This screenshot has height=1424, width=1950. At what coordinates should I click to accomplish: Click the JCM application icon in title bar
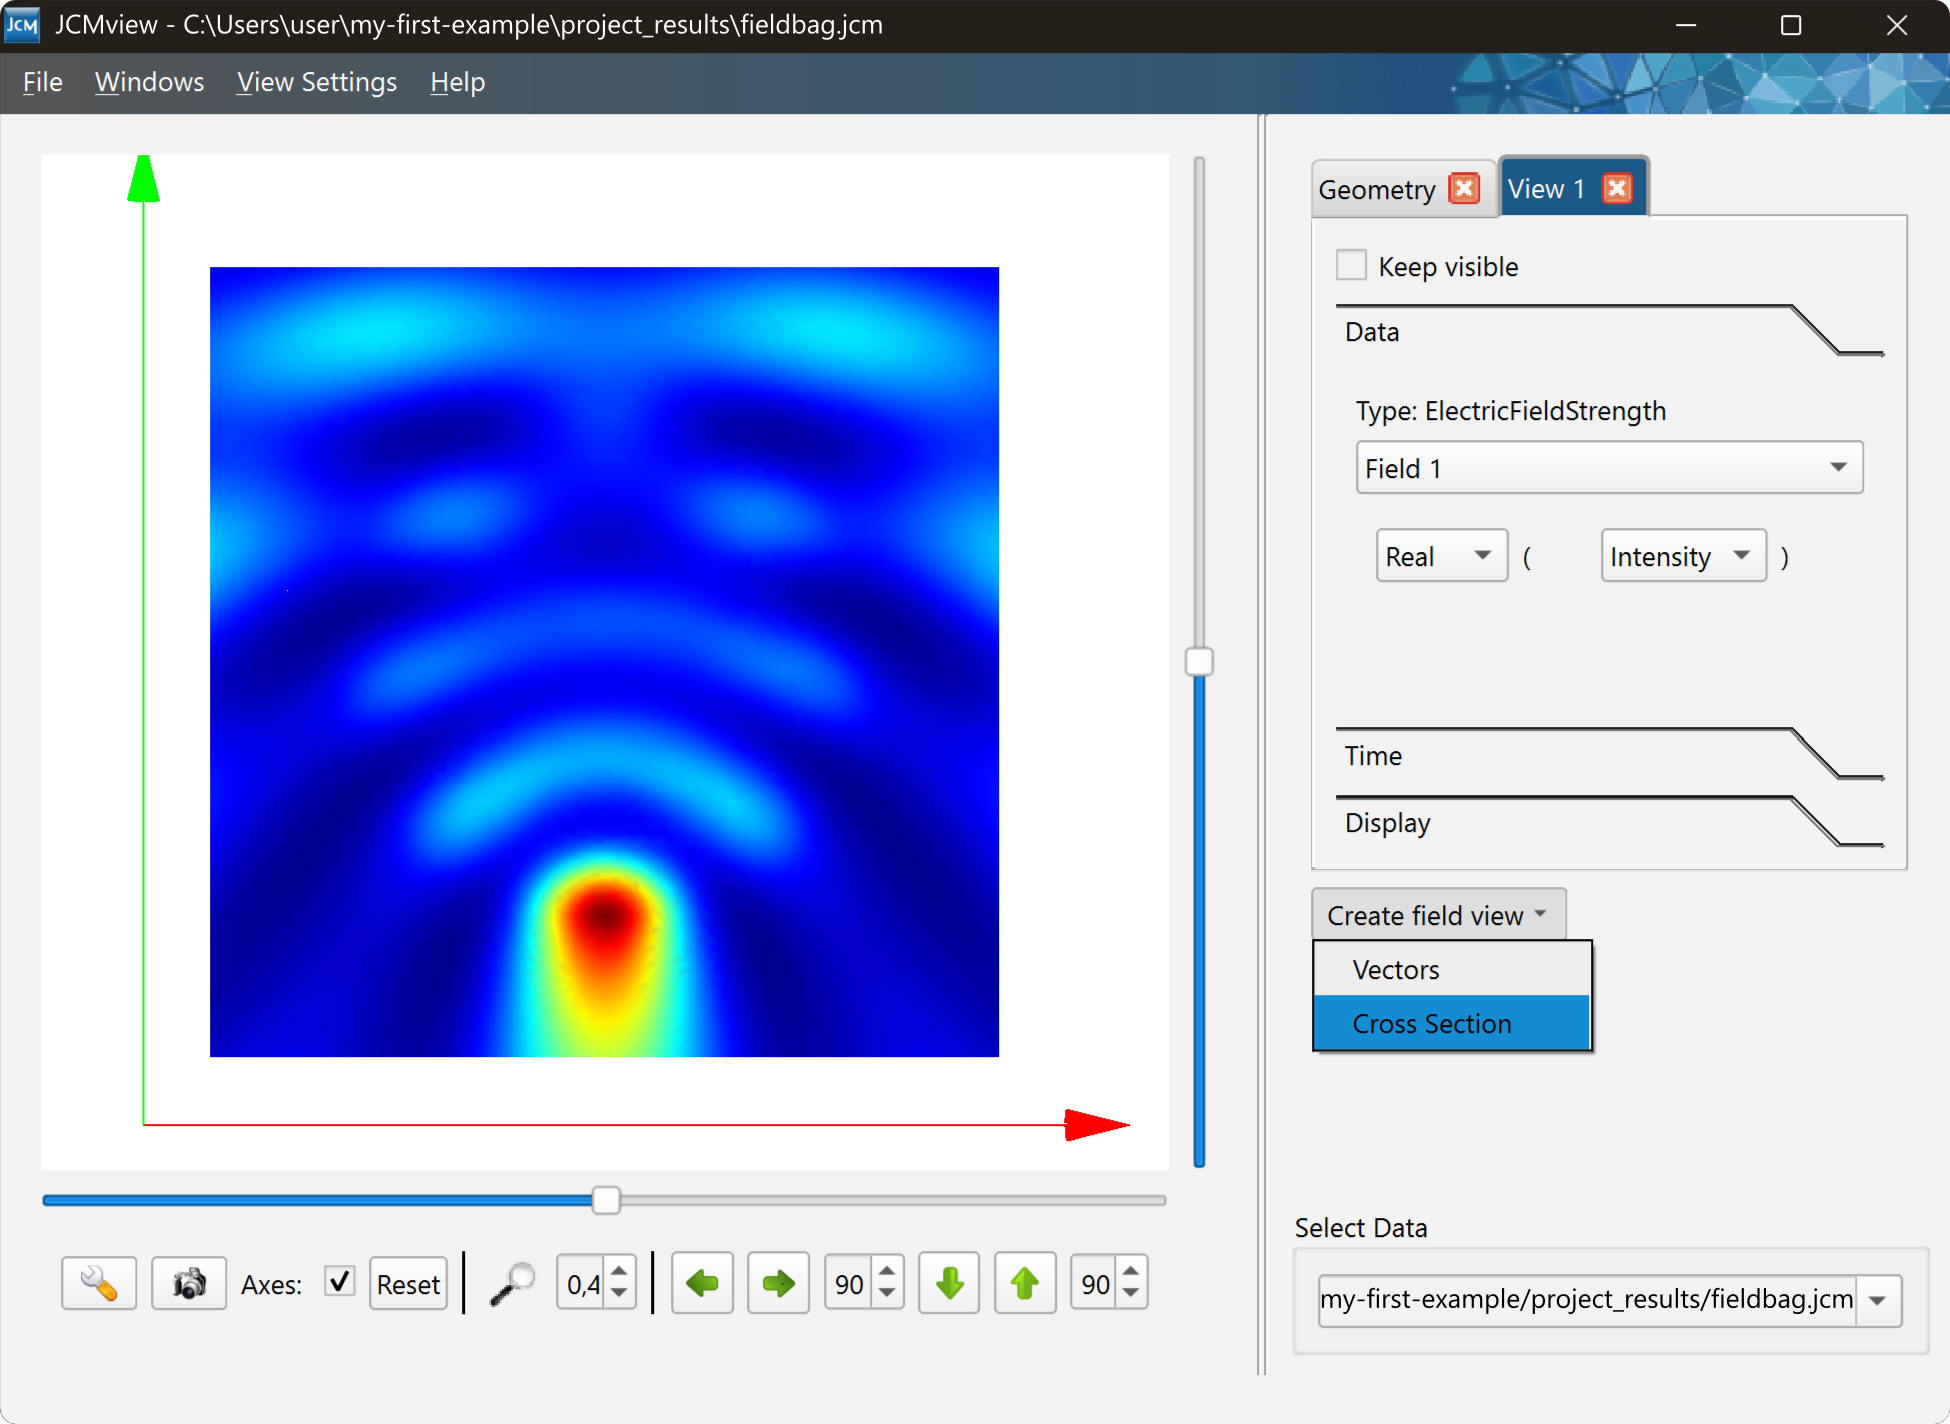tap(22, 25)
